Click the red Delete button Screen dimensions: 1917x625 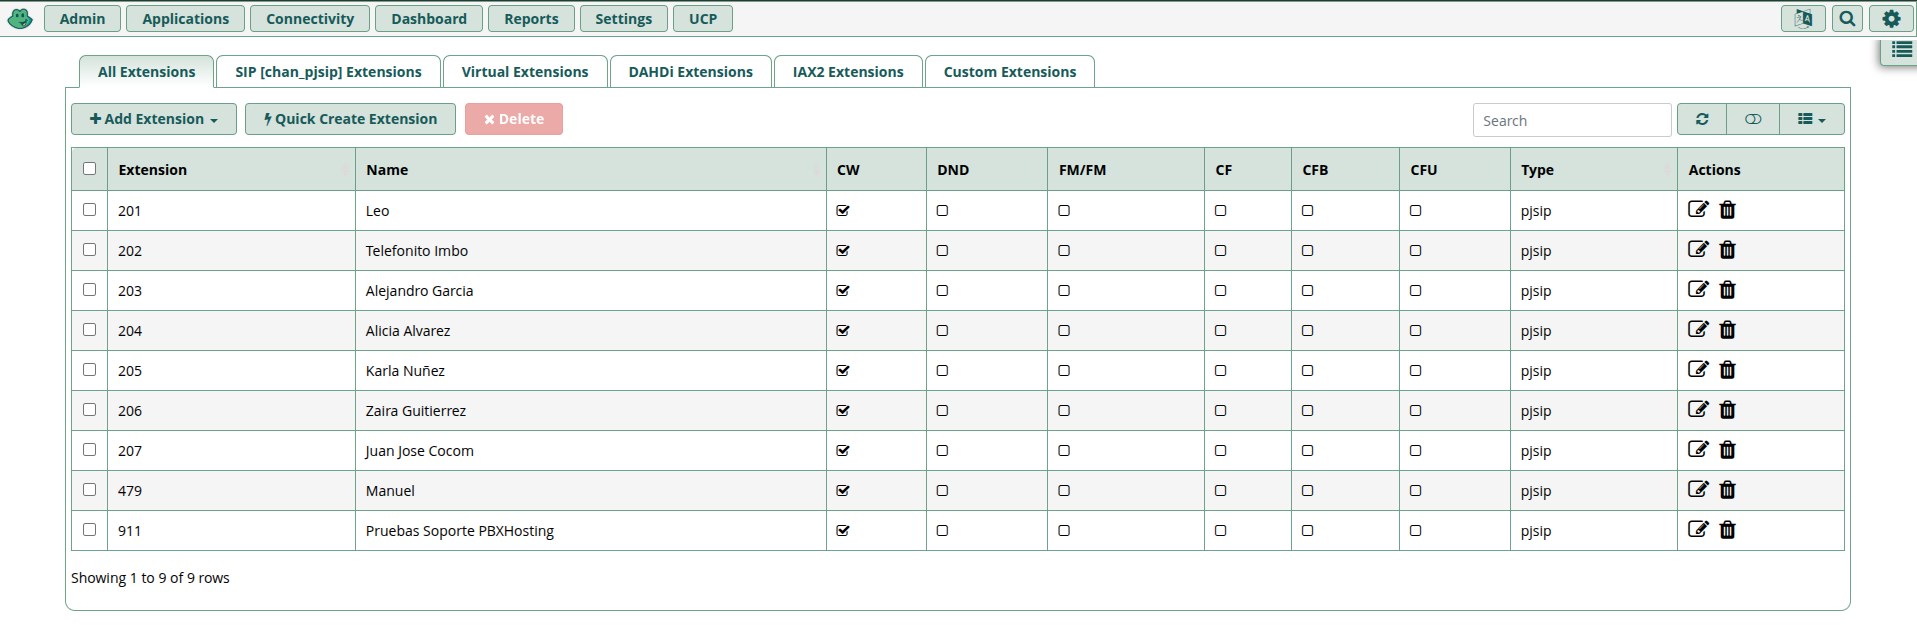pos(514,119)
